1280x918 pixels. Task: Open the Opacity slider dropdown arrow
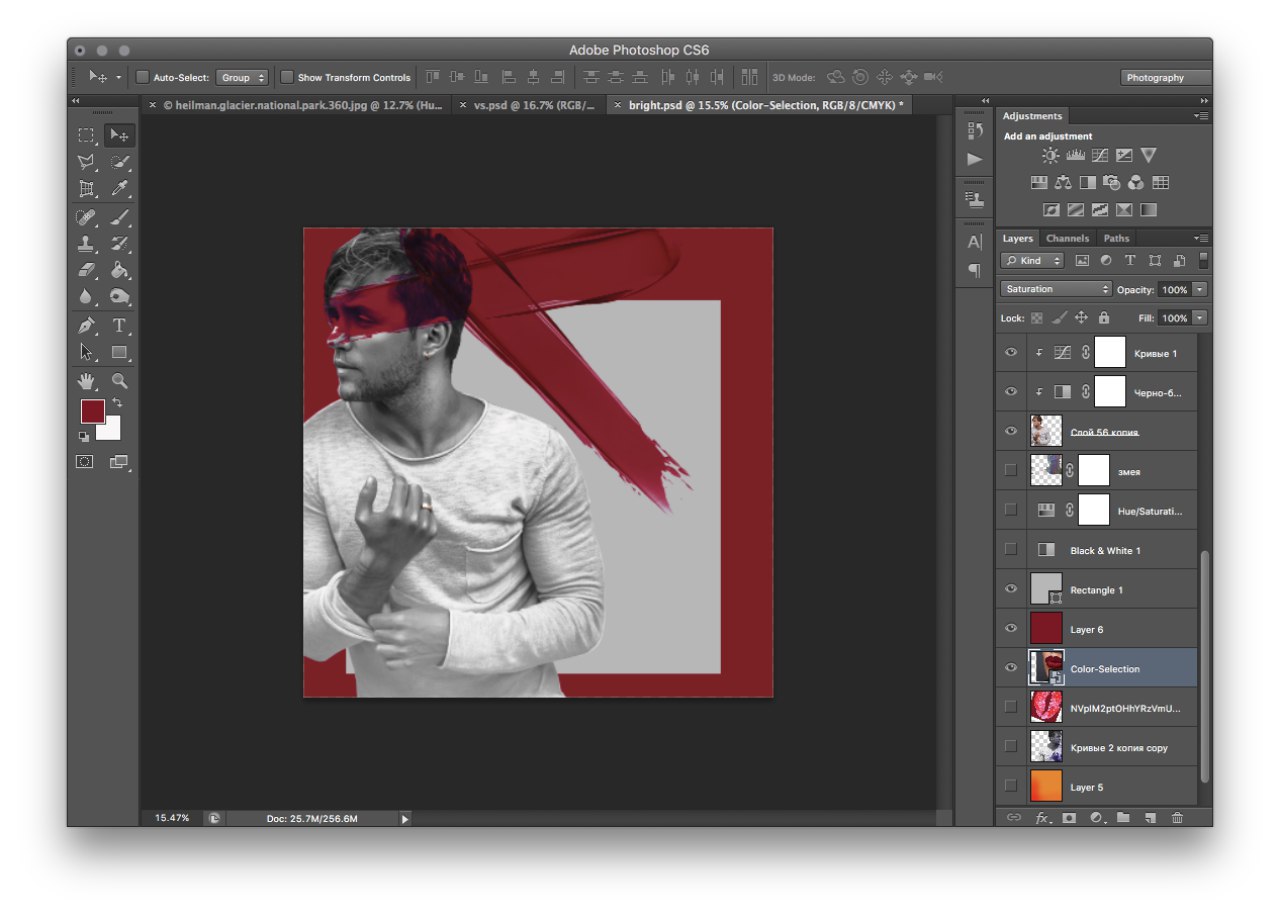coord(1199,289)
